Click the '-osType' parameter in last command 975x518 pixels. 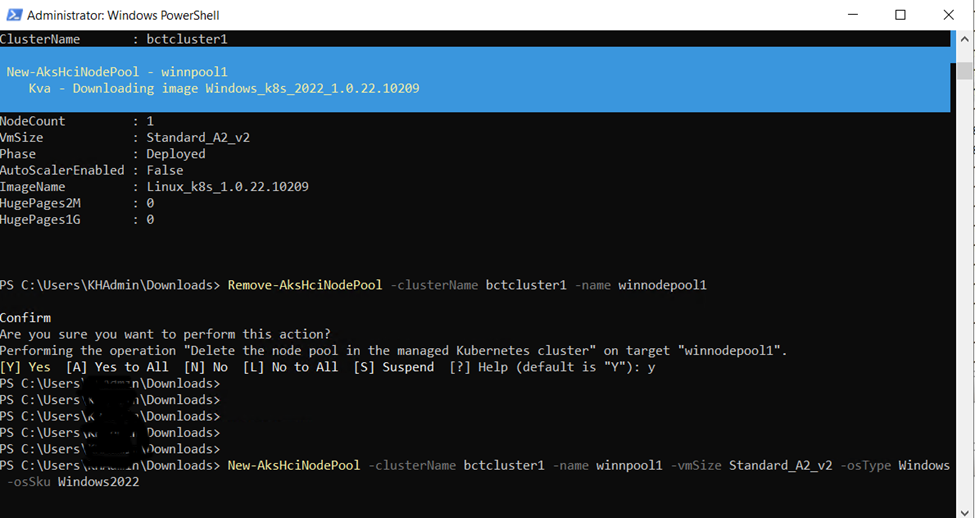[866, 465]
